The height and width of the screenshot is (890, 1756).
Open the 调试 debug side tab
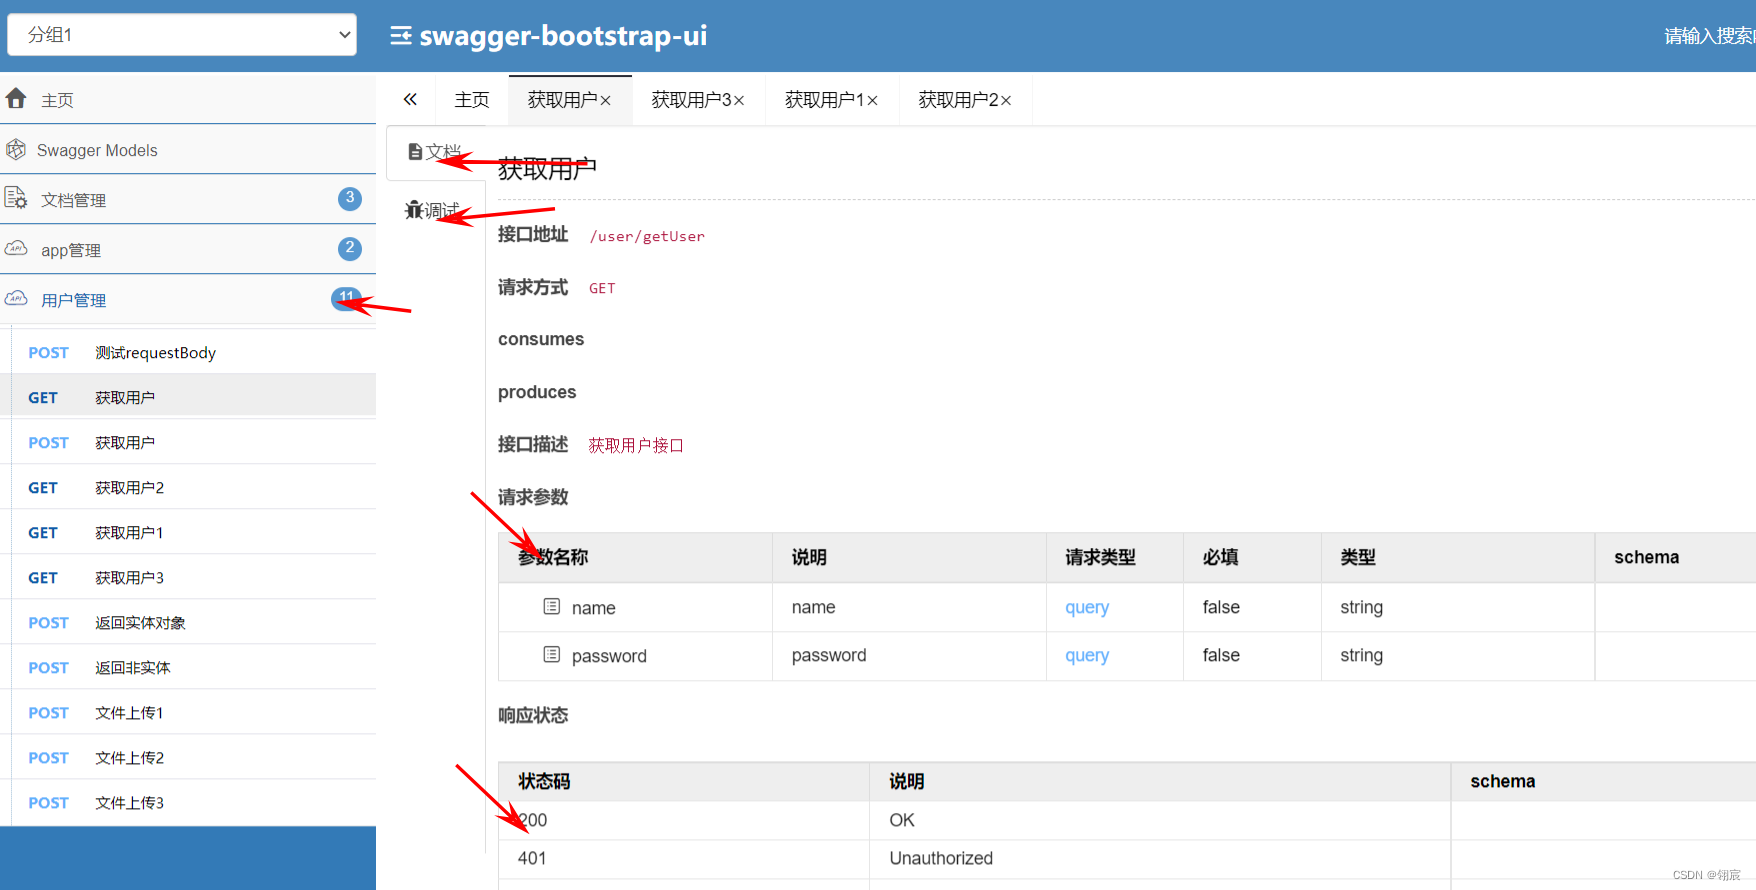(x=432, y=210)
